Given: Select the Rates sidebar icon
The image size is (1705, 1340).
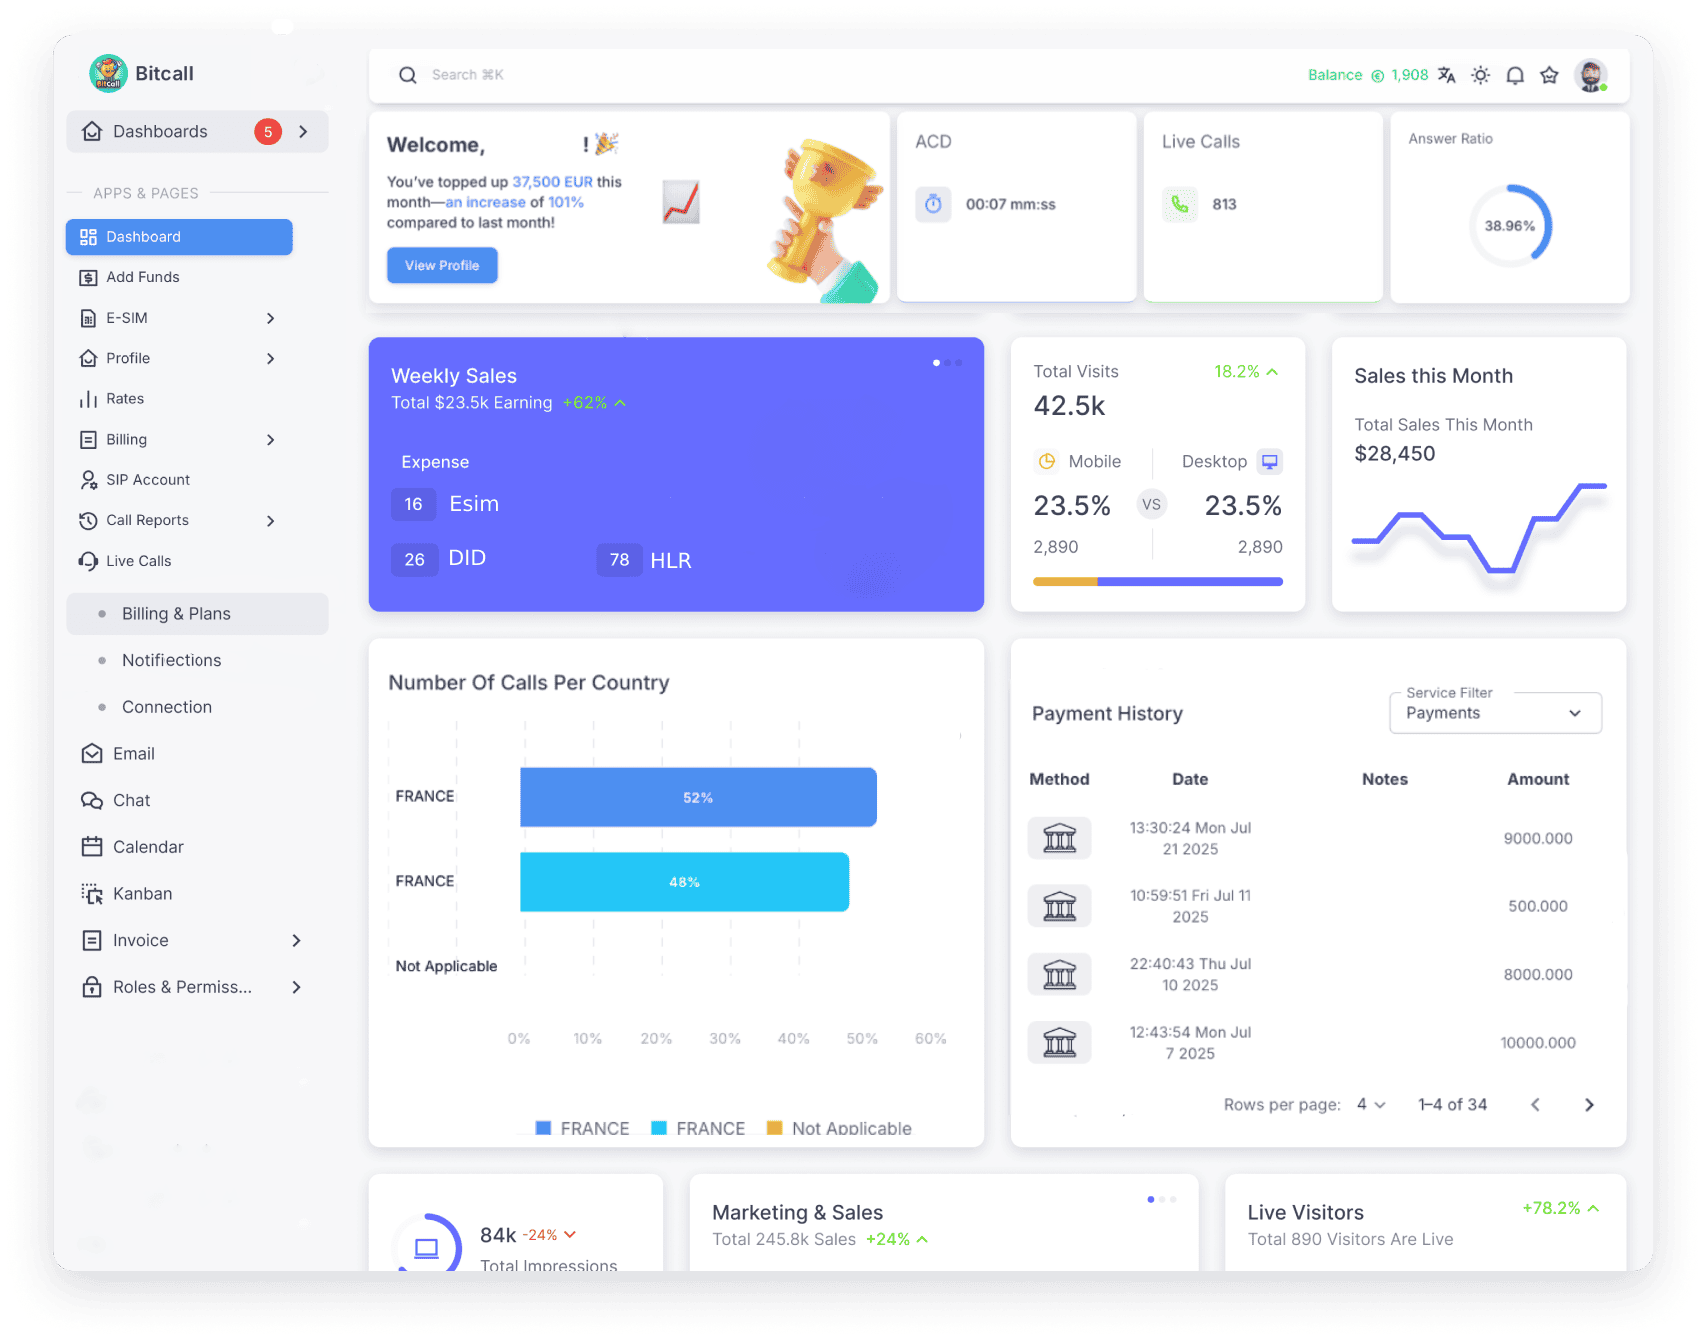Looking at the screenshot, I should (x=88, y=398).
